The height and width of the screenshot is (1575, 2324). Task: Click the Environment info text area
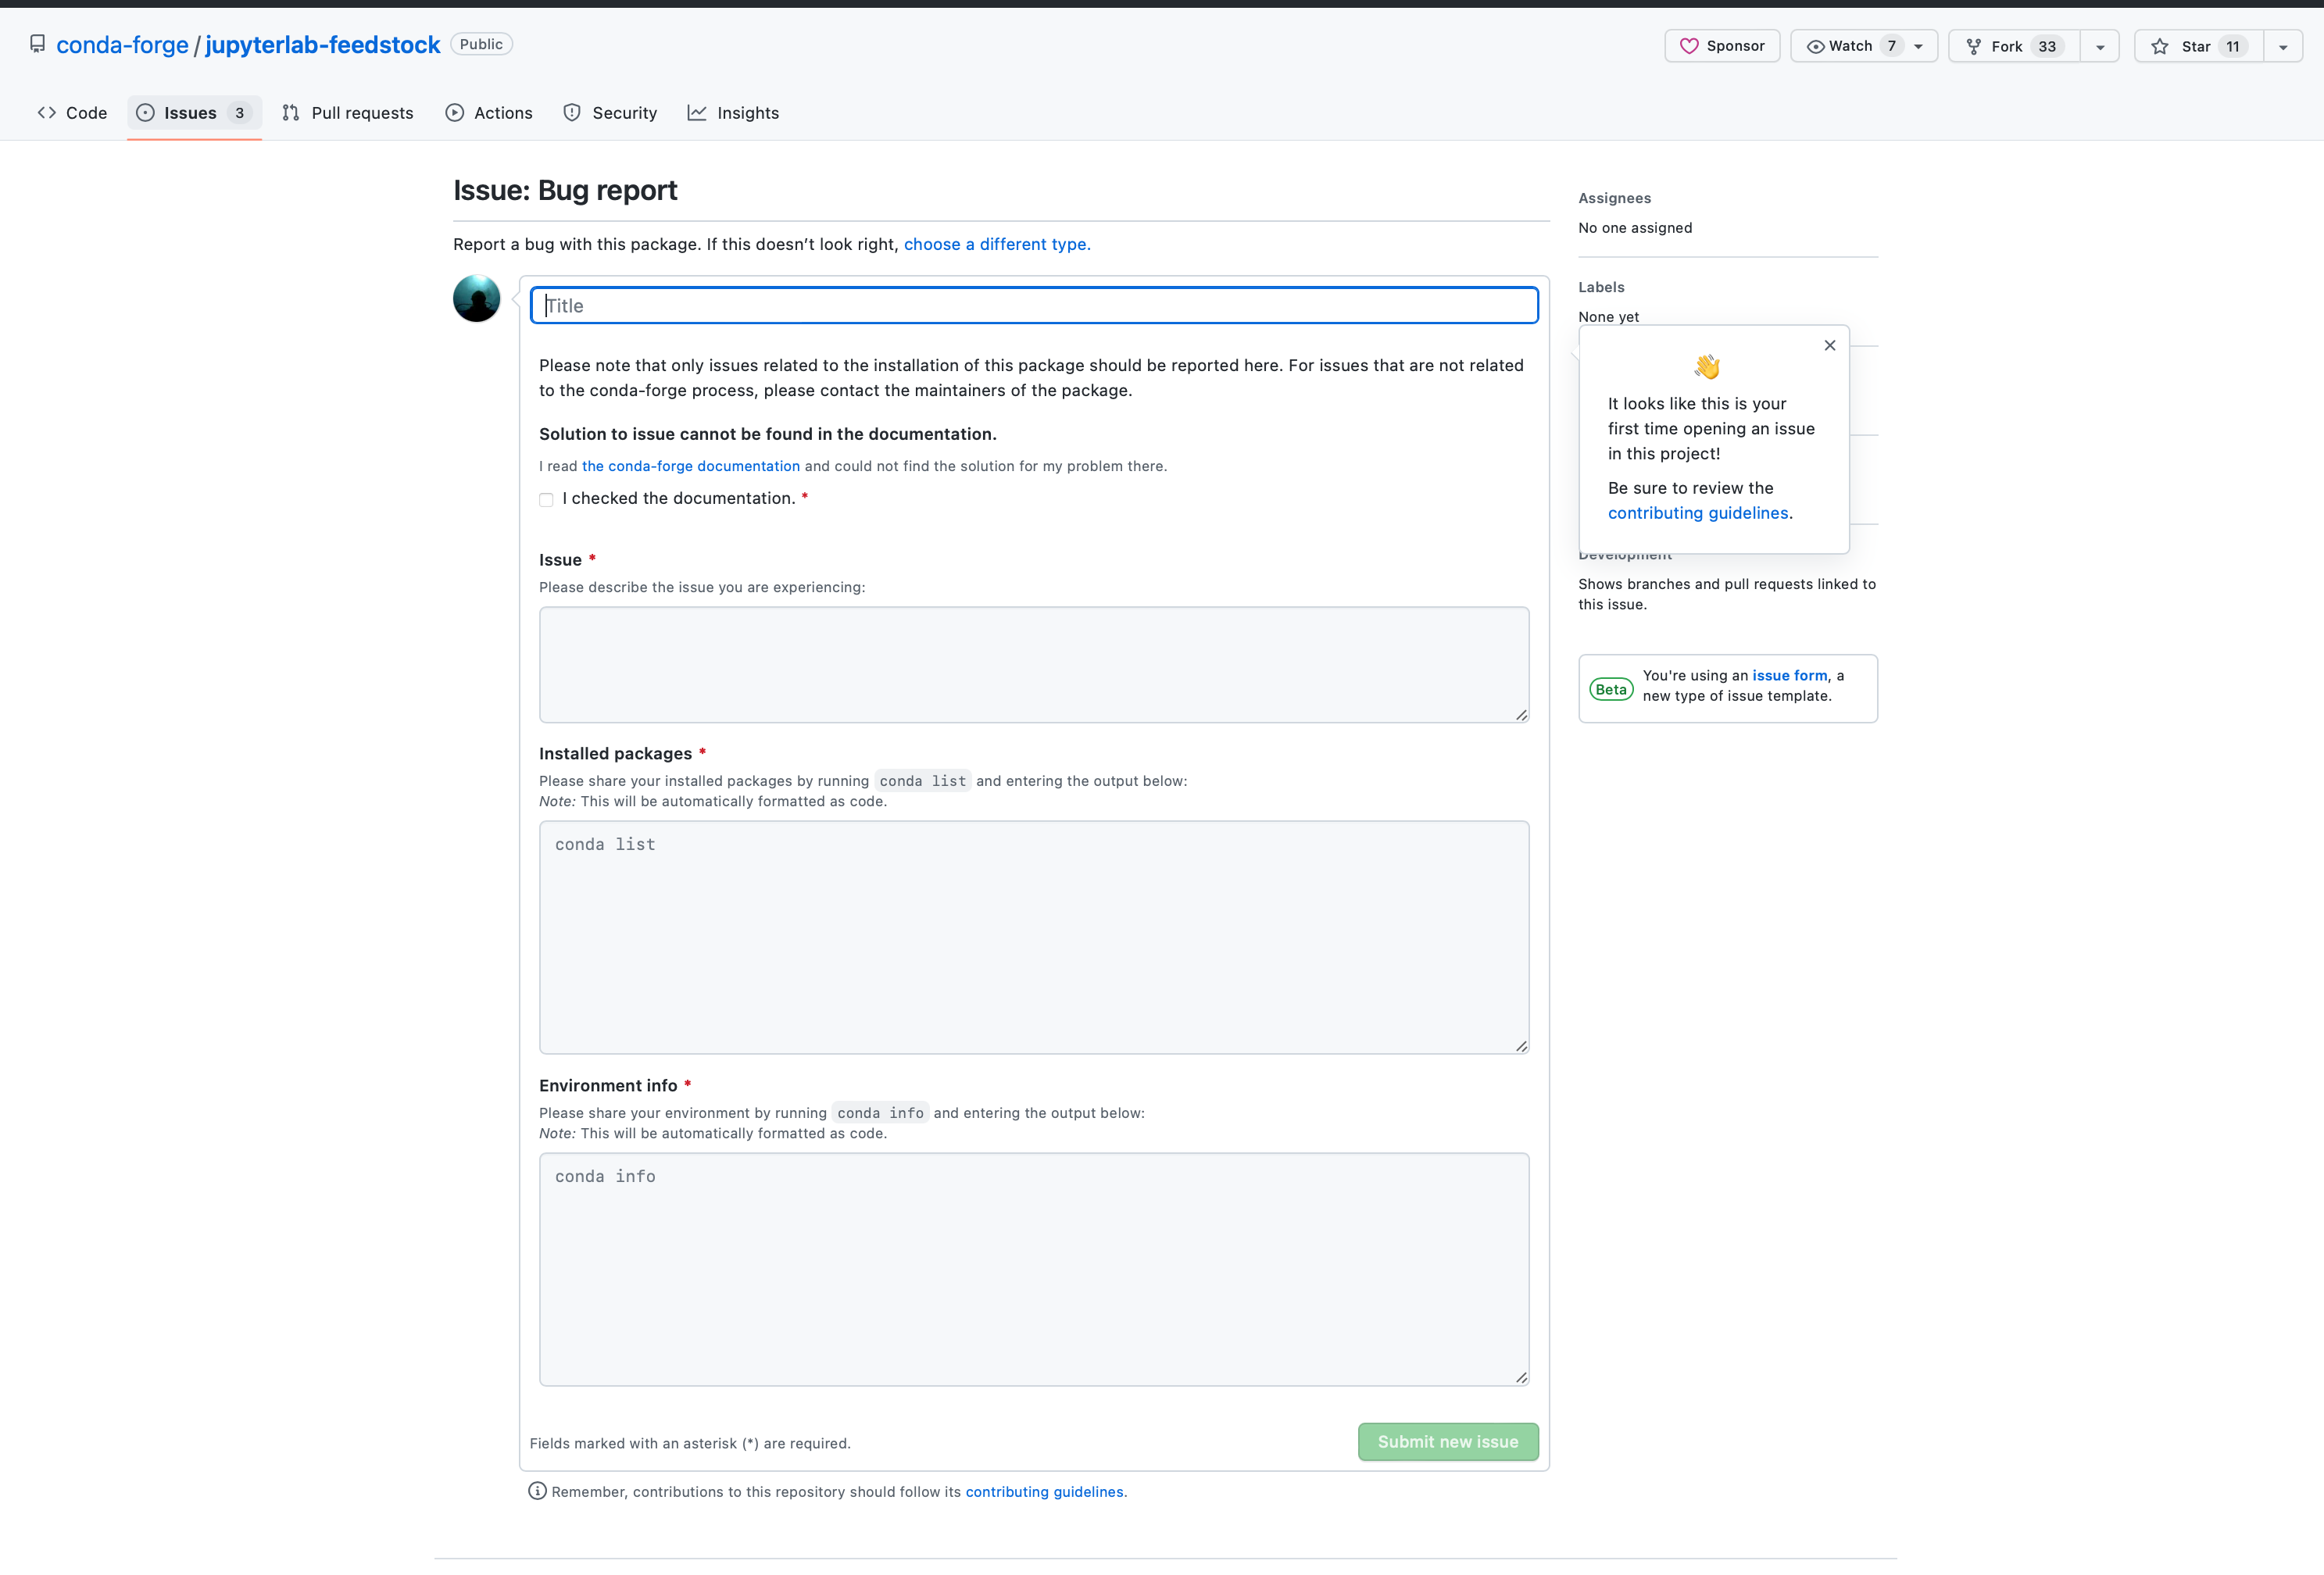click(1034, 1269)
